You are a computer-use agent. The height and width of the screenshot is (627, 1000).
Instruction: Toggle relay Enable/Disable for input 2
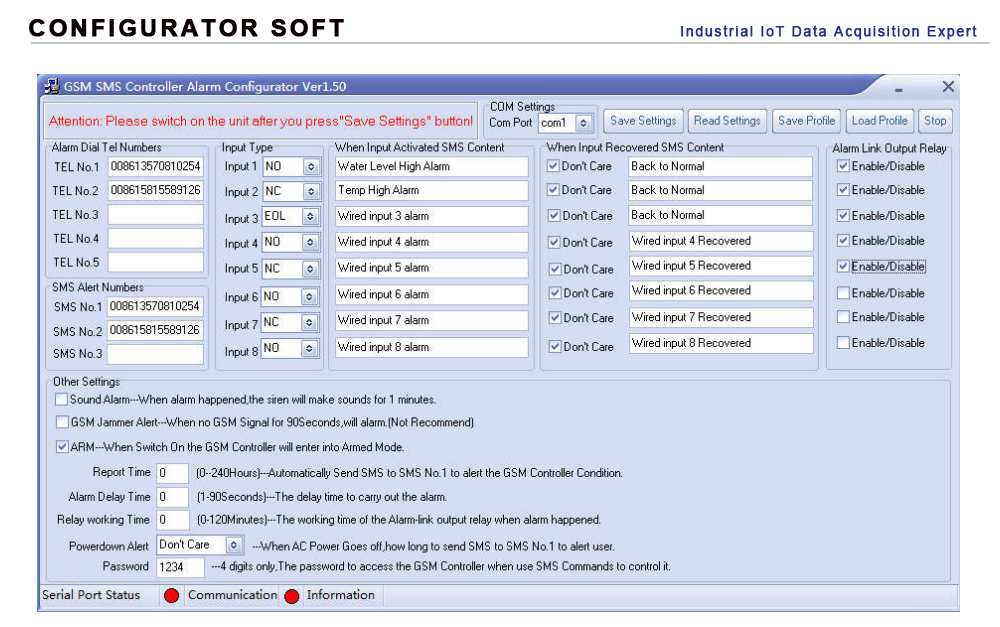click(843, 189)
